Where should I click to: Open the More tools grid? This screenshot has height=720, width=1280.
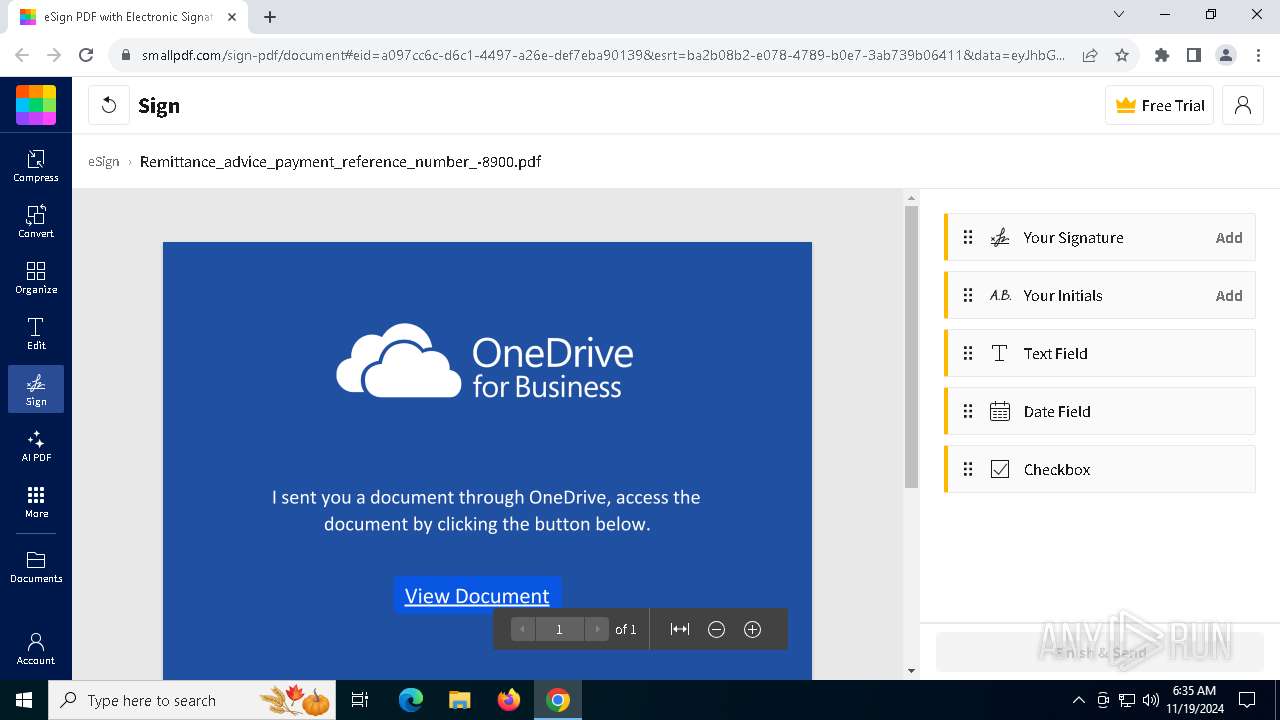click(x=36, y=501)
